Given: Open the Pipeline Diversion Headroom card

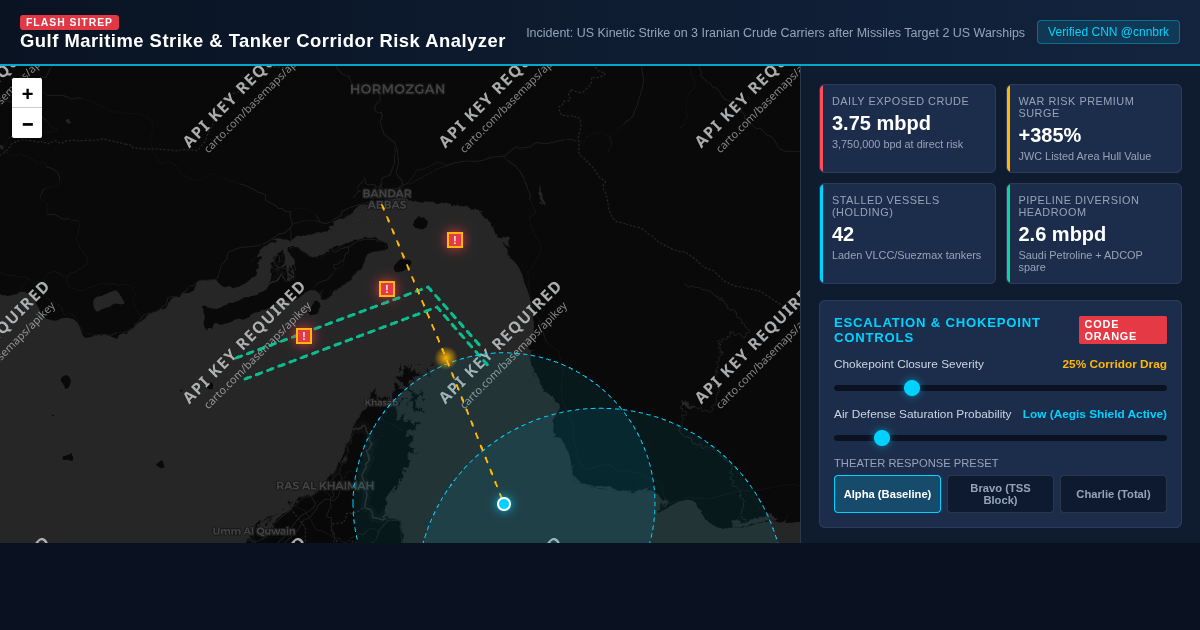Looking at the screenshot, I should tap(1094, 233).
